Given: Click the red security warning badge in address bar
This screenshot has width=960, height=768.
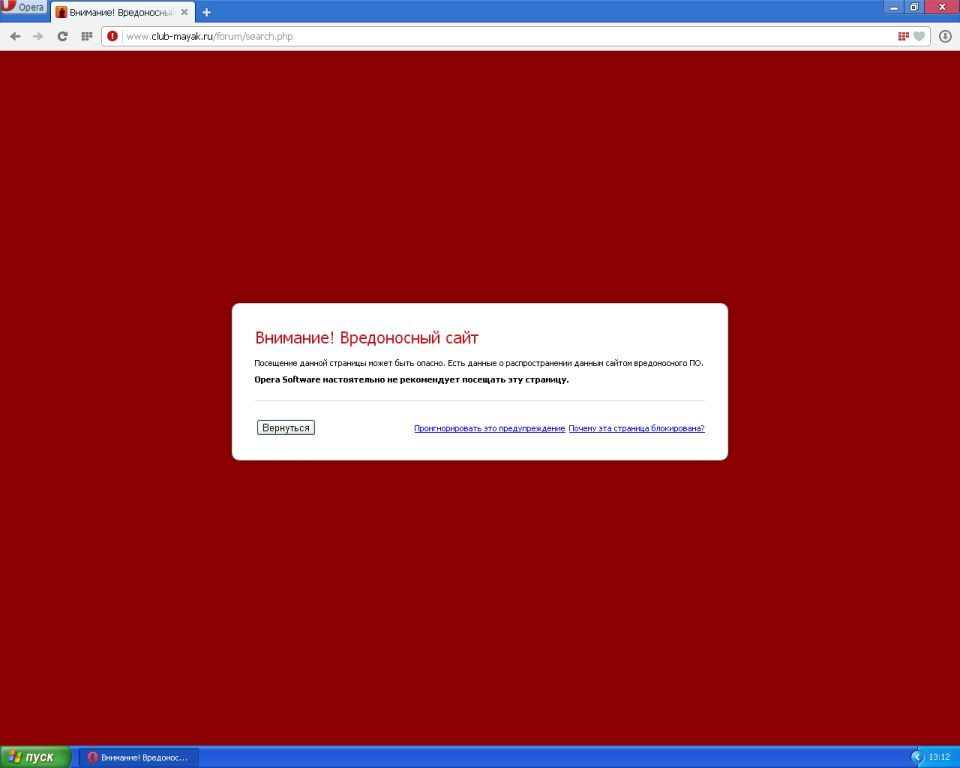Looking at the screenshot, I should pyautogui.click(x=112, y=36).
